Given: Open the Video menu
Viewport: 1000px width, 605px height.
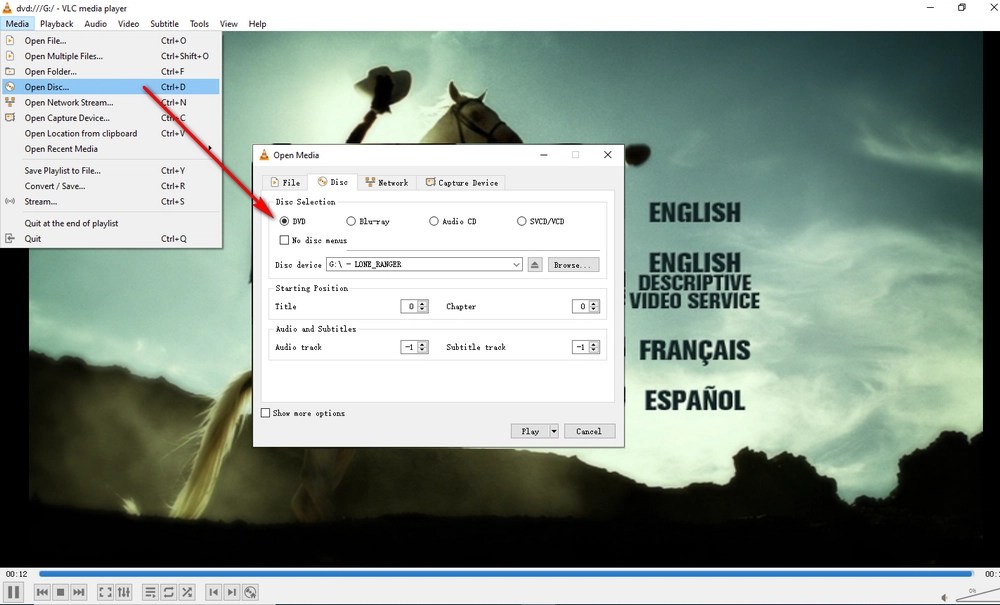Looking at the screenshot, I should tap(128, 24).
